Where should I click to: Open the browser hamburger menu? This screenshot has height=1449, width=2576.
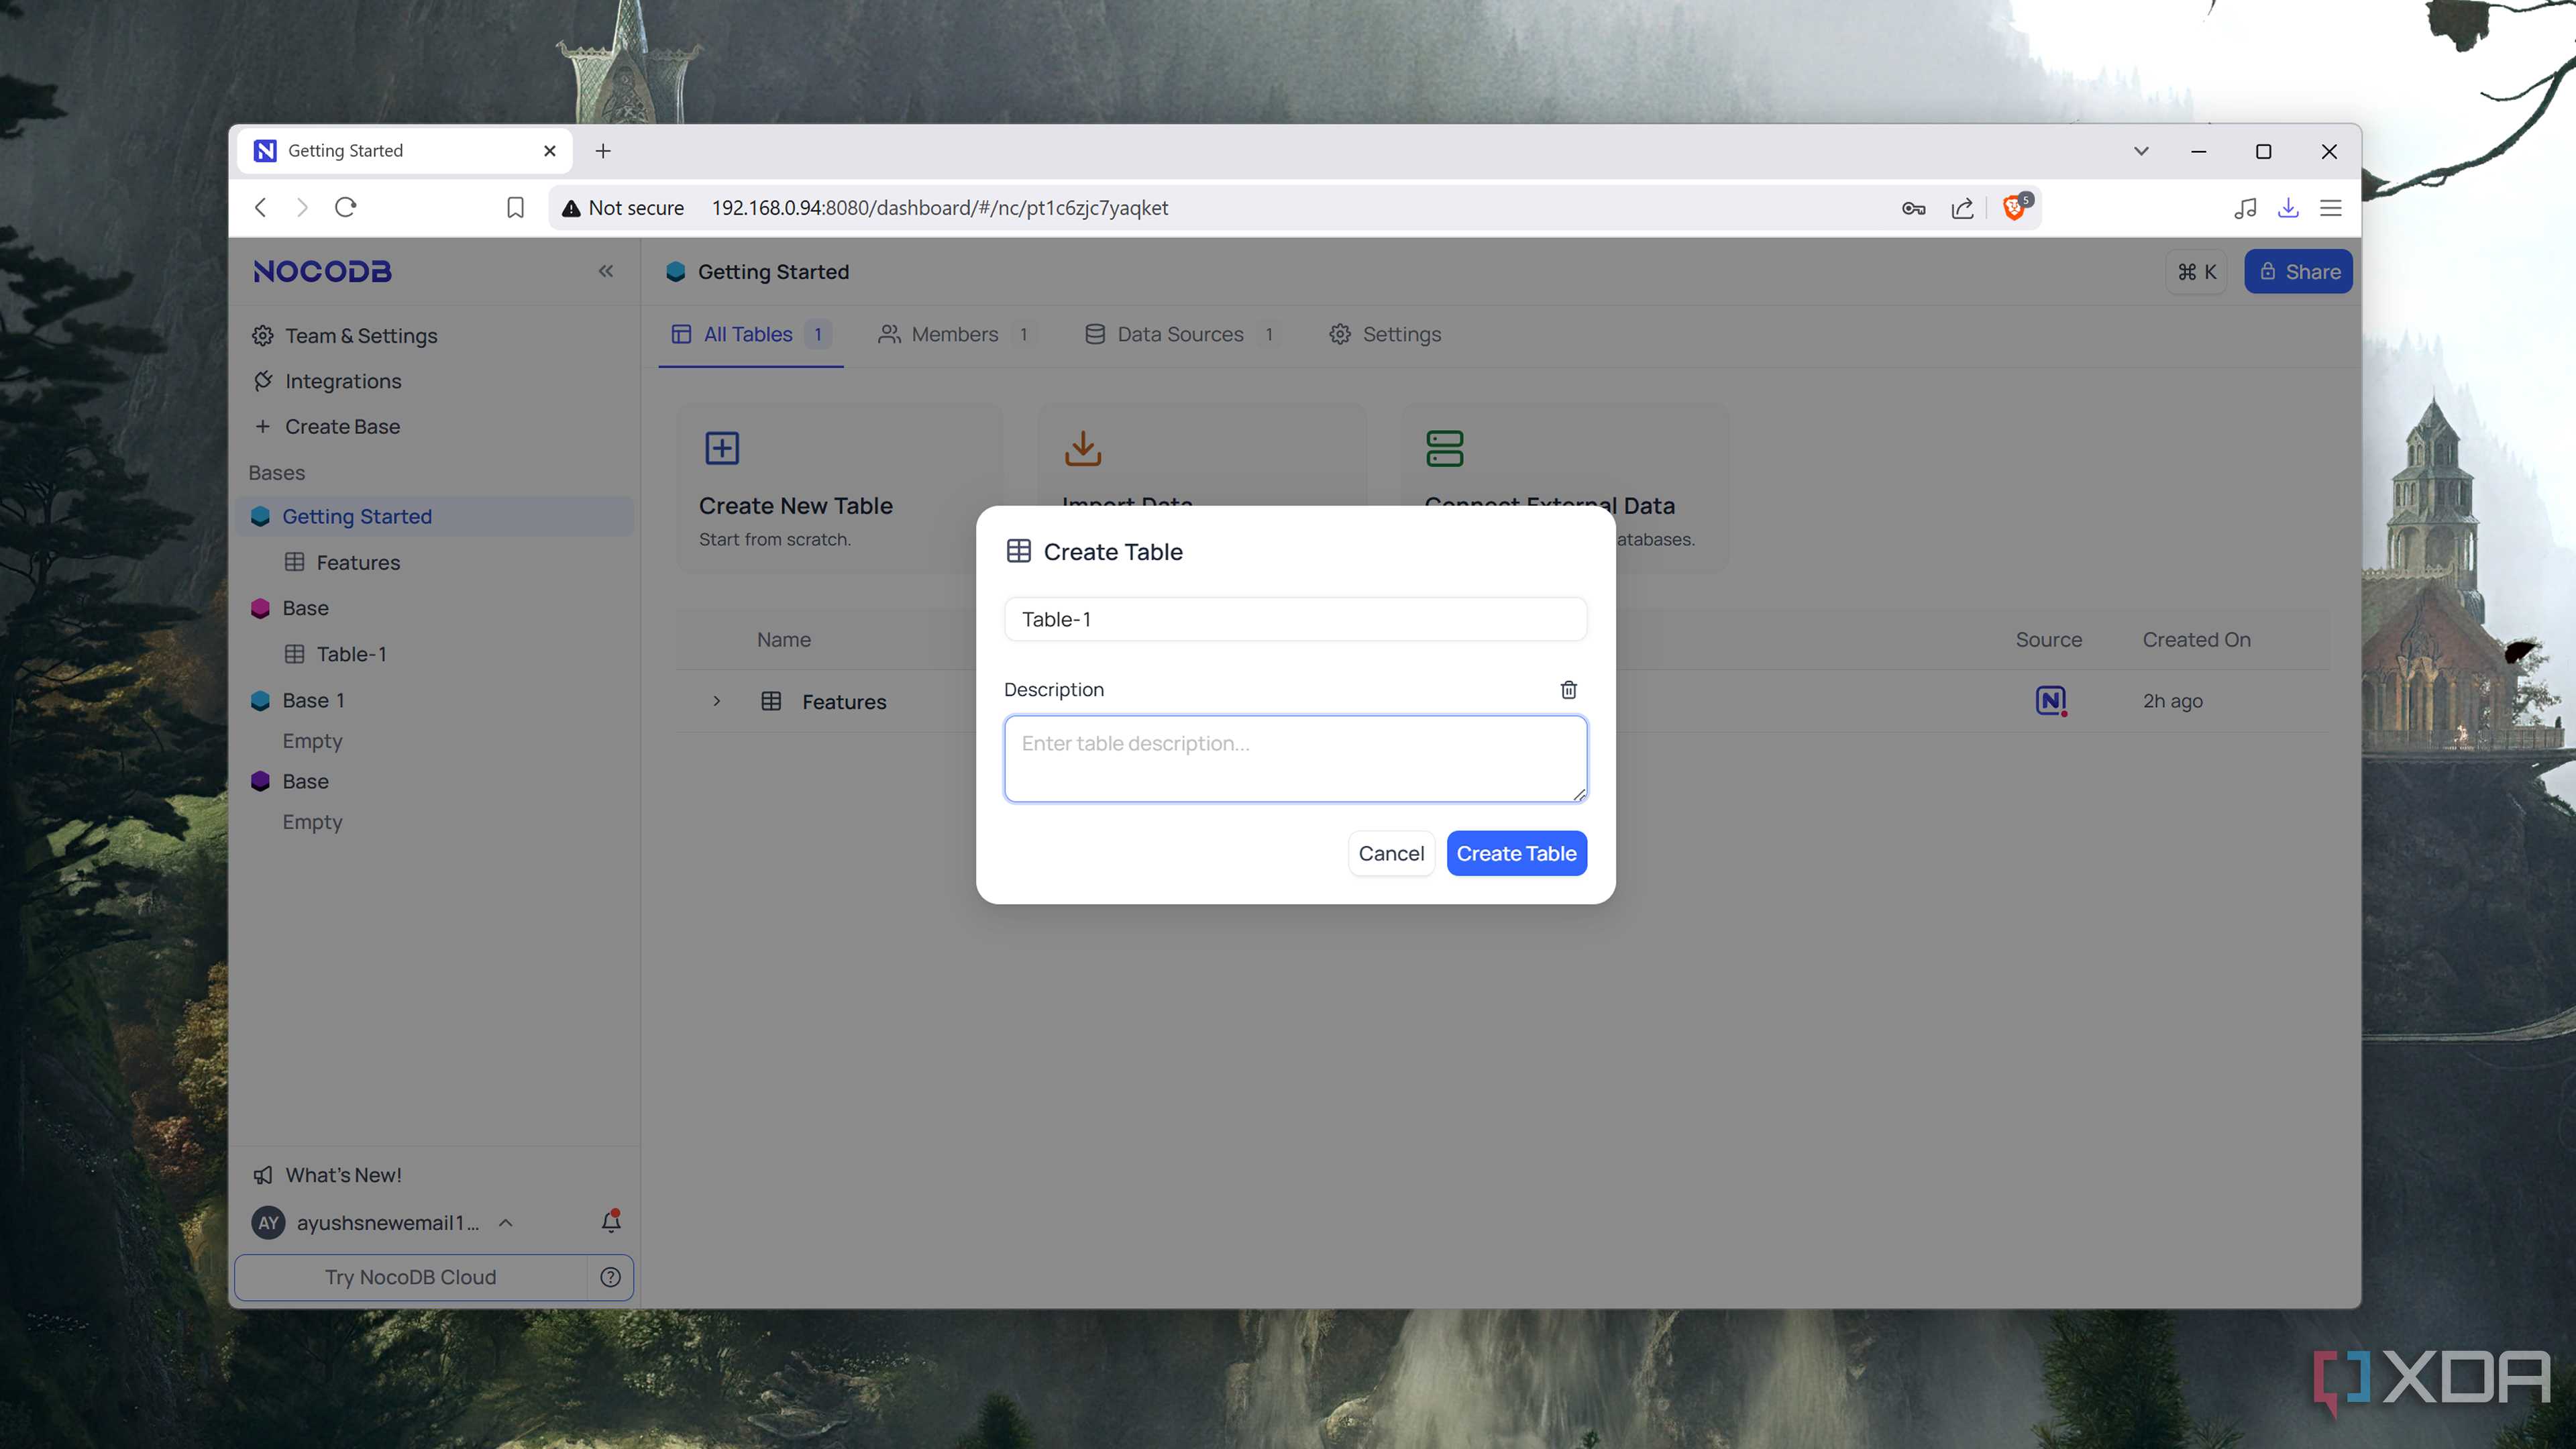(2331, 208)
